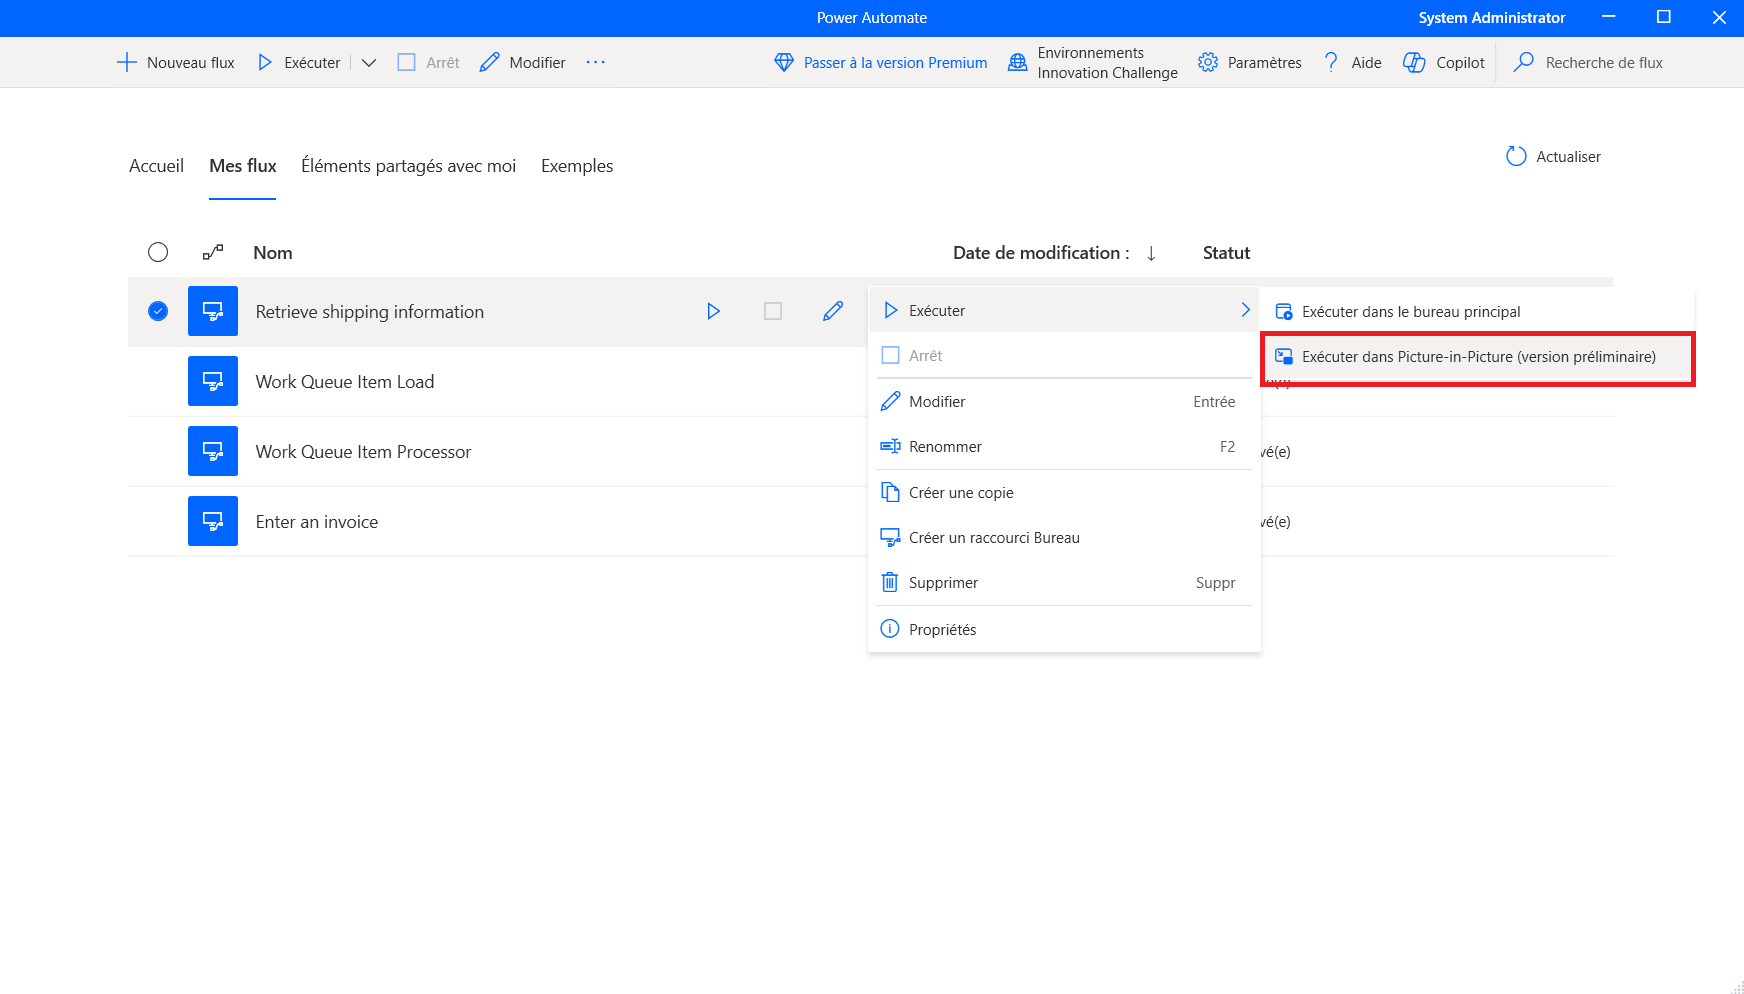Click the Arrêt stop button in toolbar
The image size is (1744, 994).
point(428,62)
